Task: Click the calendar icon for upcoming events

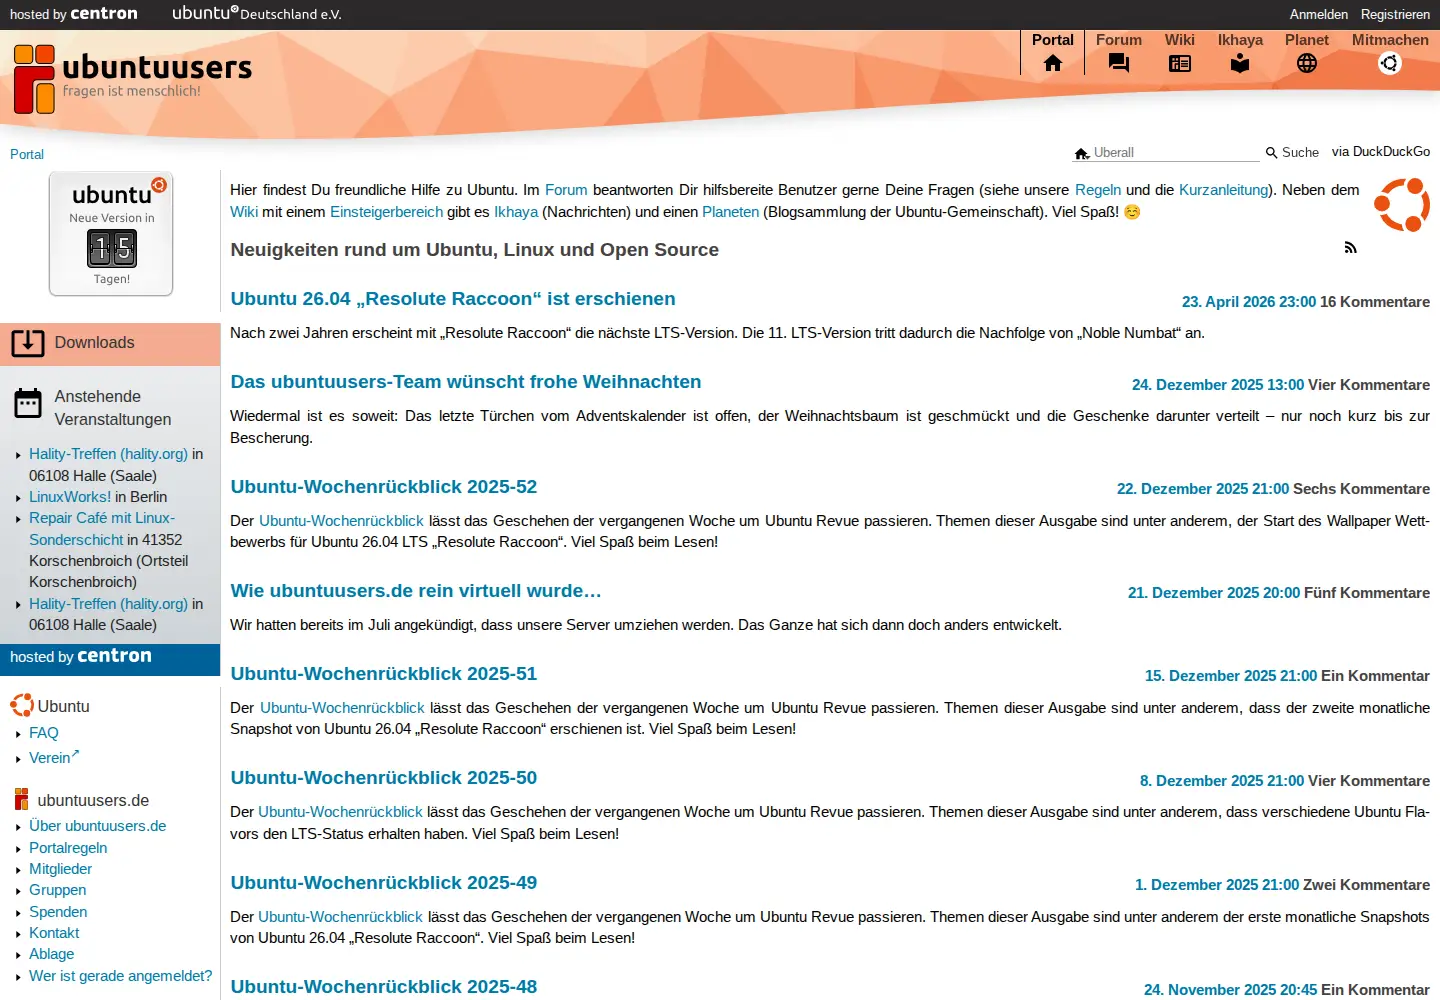Action: [28, 403]
